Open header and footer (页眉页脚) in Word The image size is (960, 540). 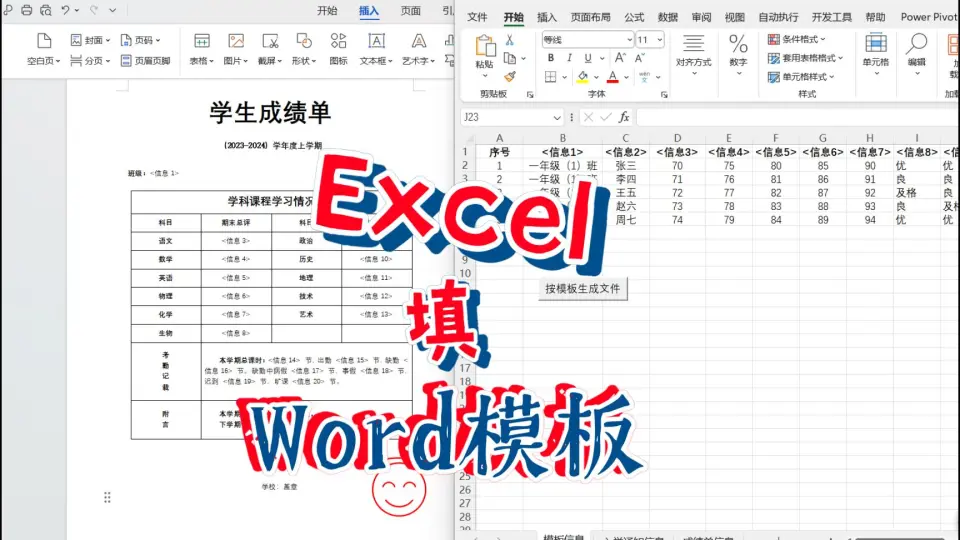click(x=146, y=61)
